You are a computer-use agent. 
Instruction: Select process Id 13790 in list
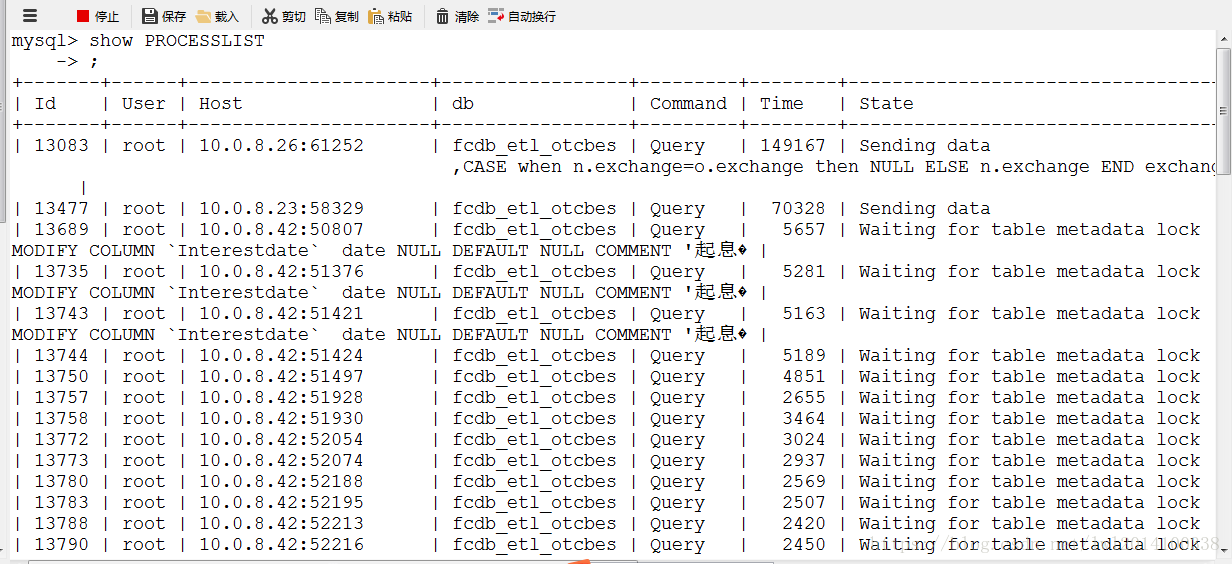61,545
